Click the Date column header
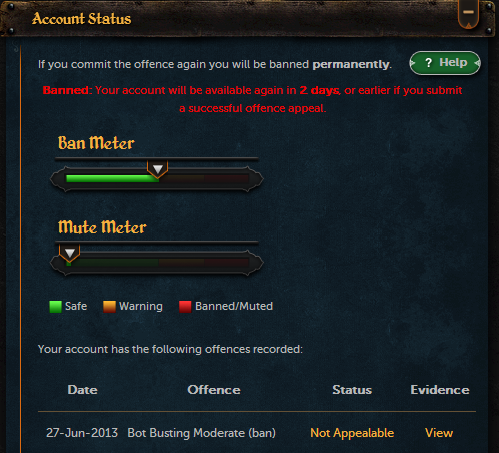 82,390
